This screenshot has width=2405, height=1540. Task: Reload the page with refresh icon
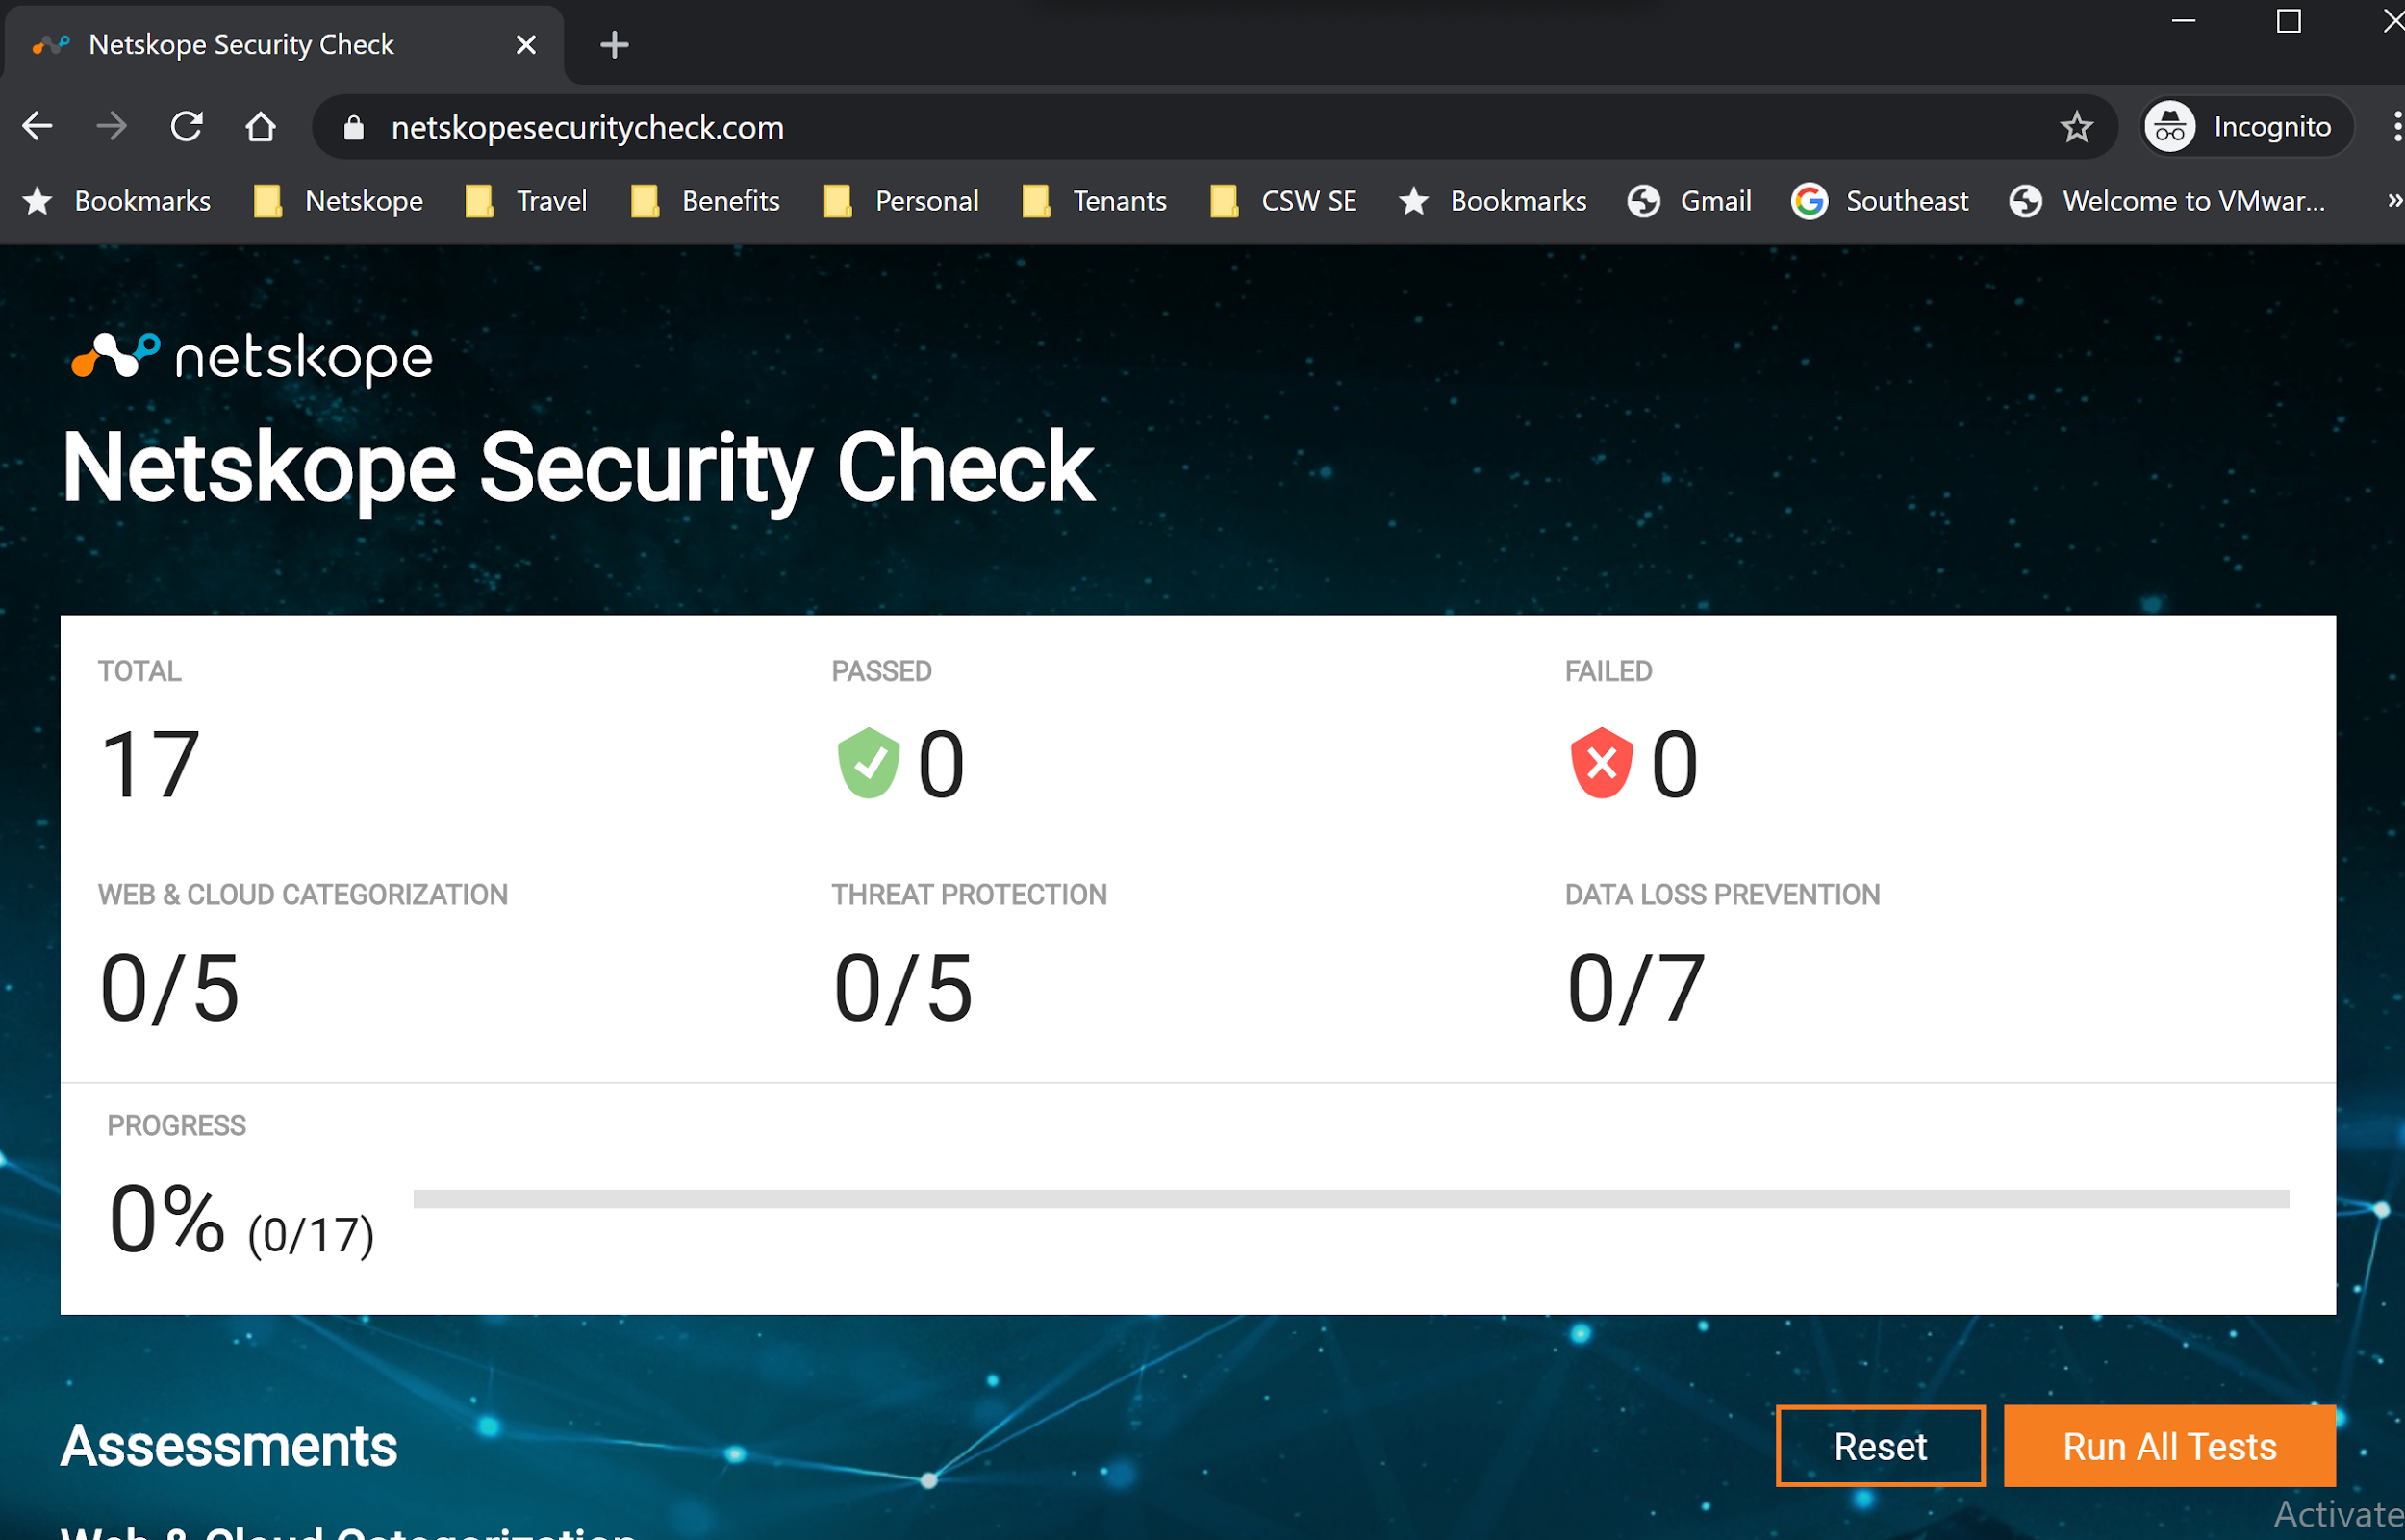187,127
